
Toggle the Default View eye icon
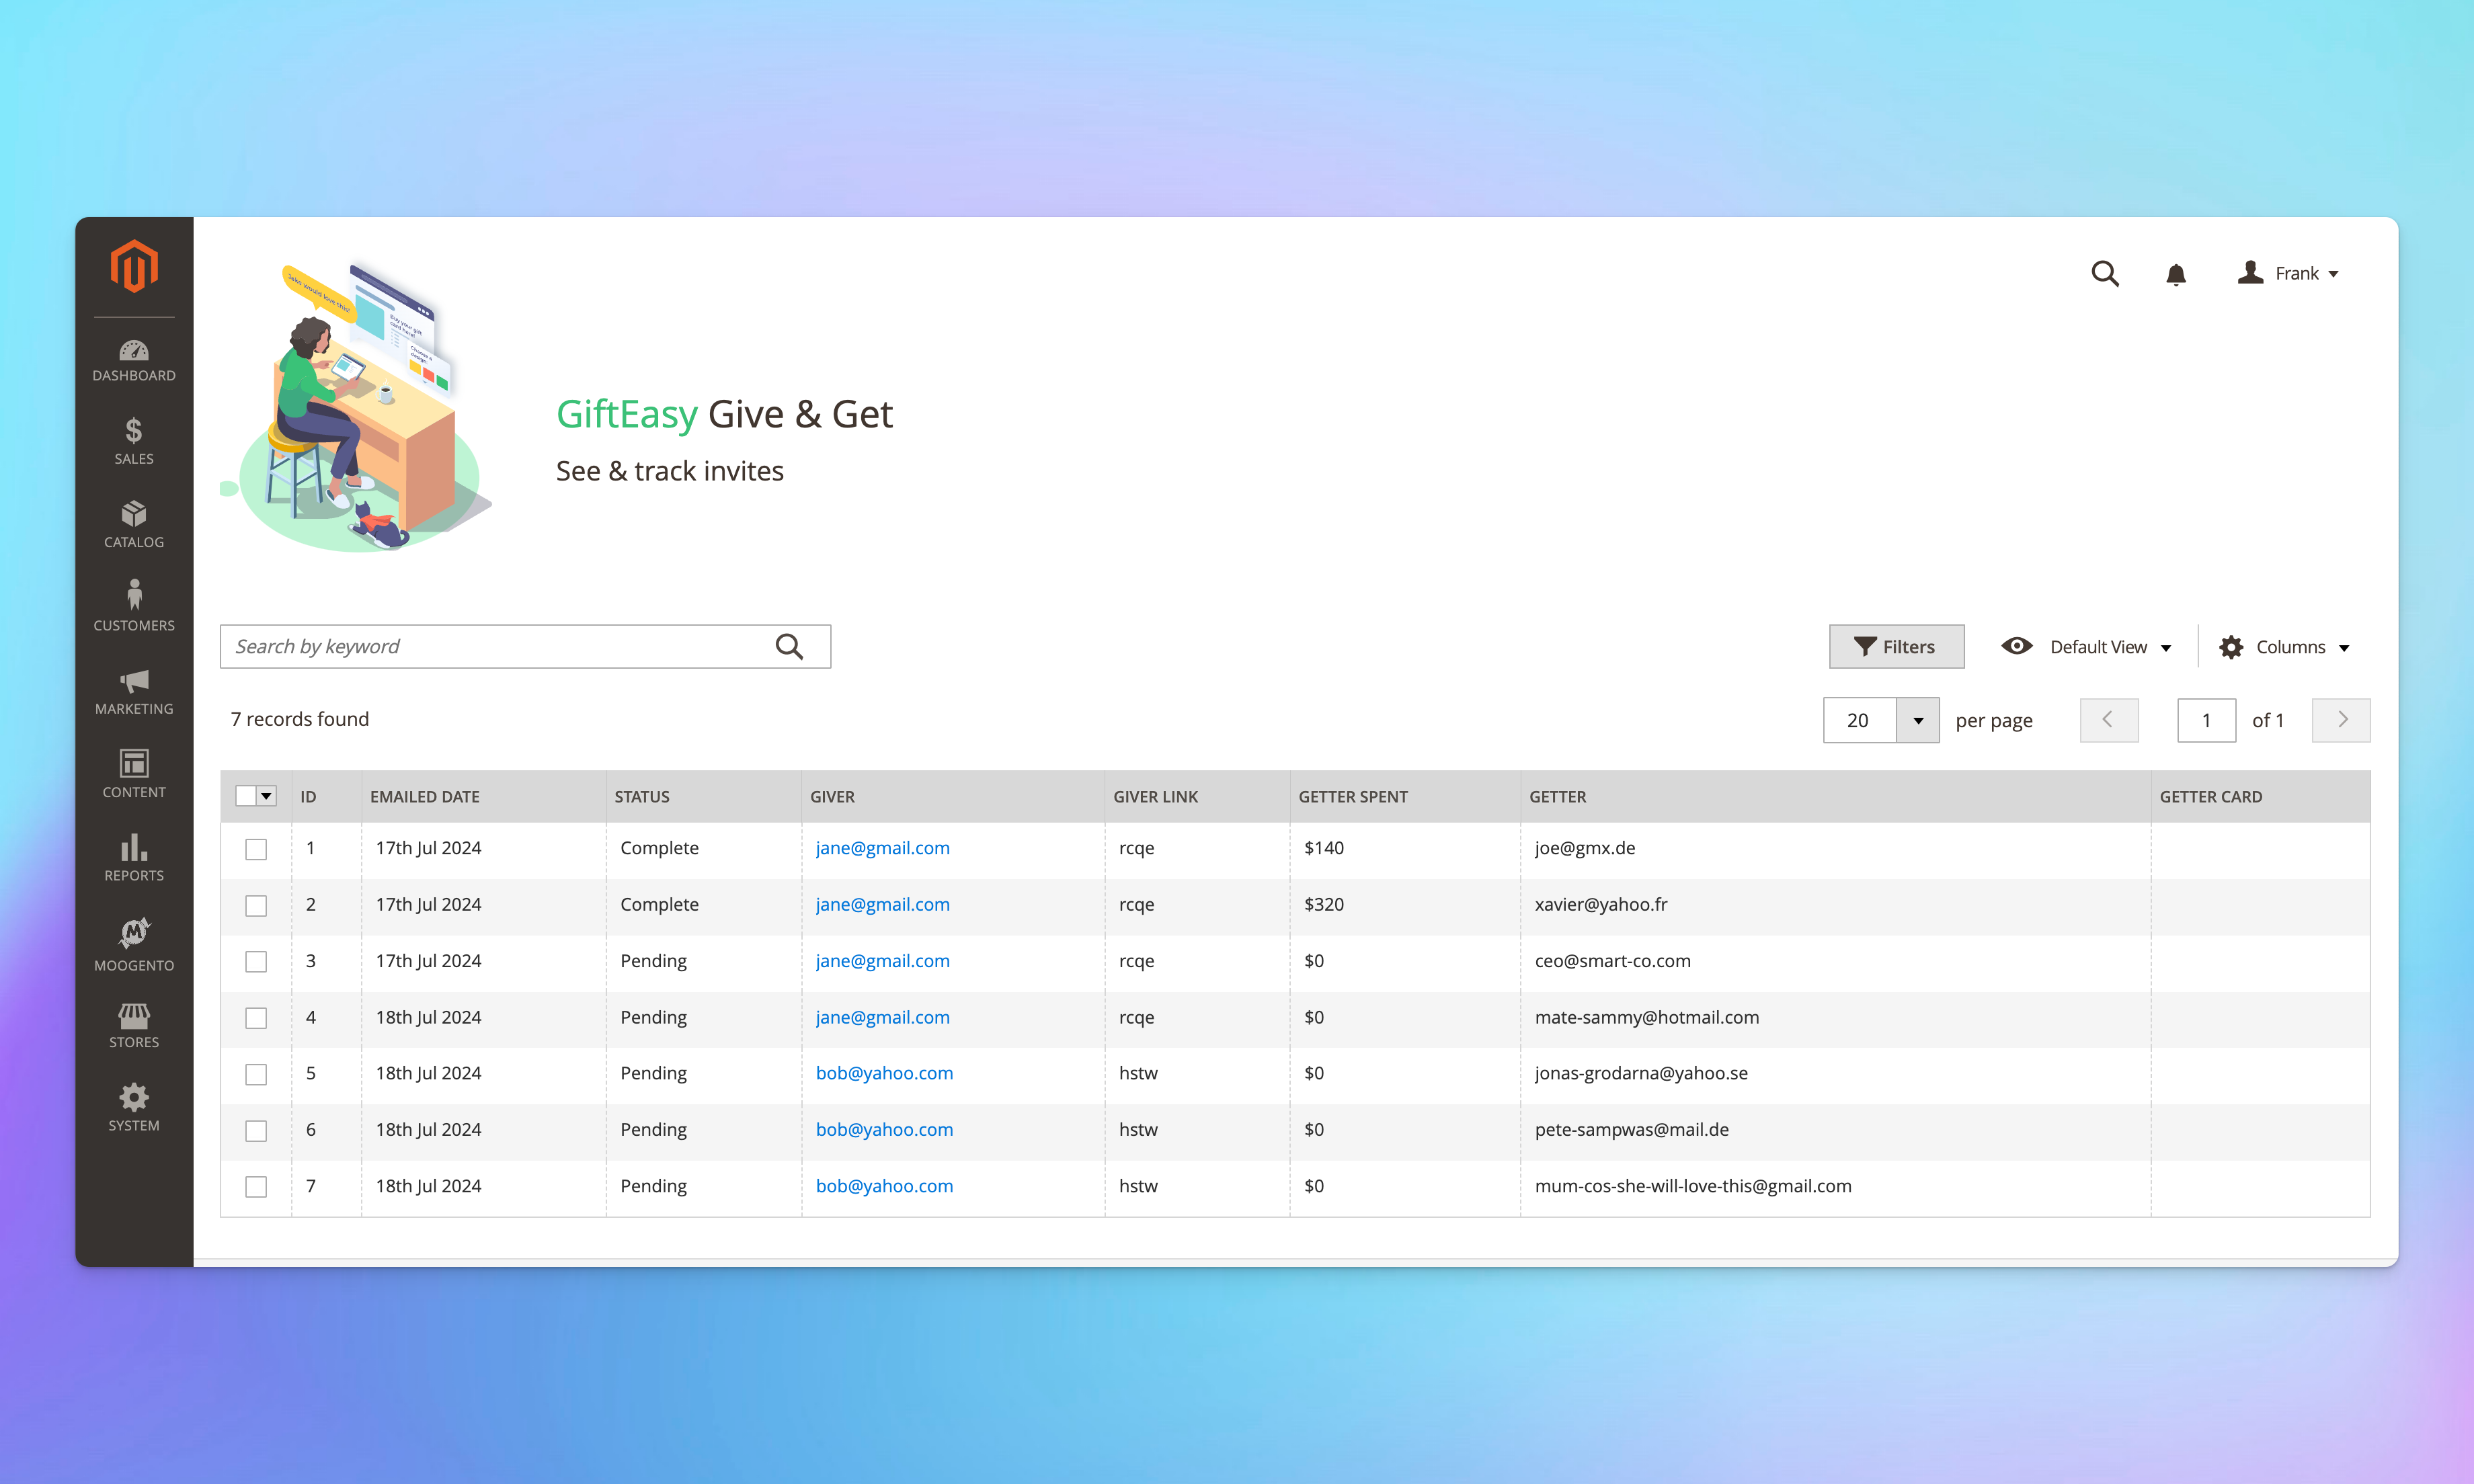2016,646
